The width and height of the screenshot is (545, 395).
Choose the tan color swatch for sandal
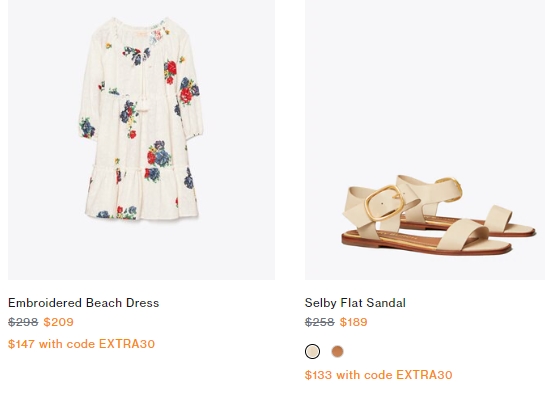click(337, 352)
